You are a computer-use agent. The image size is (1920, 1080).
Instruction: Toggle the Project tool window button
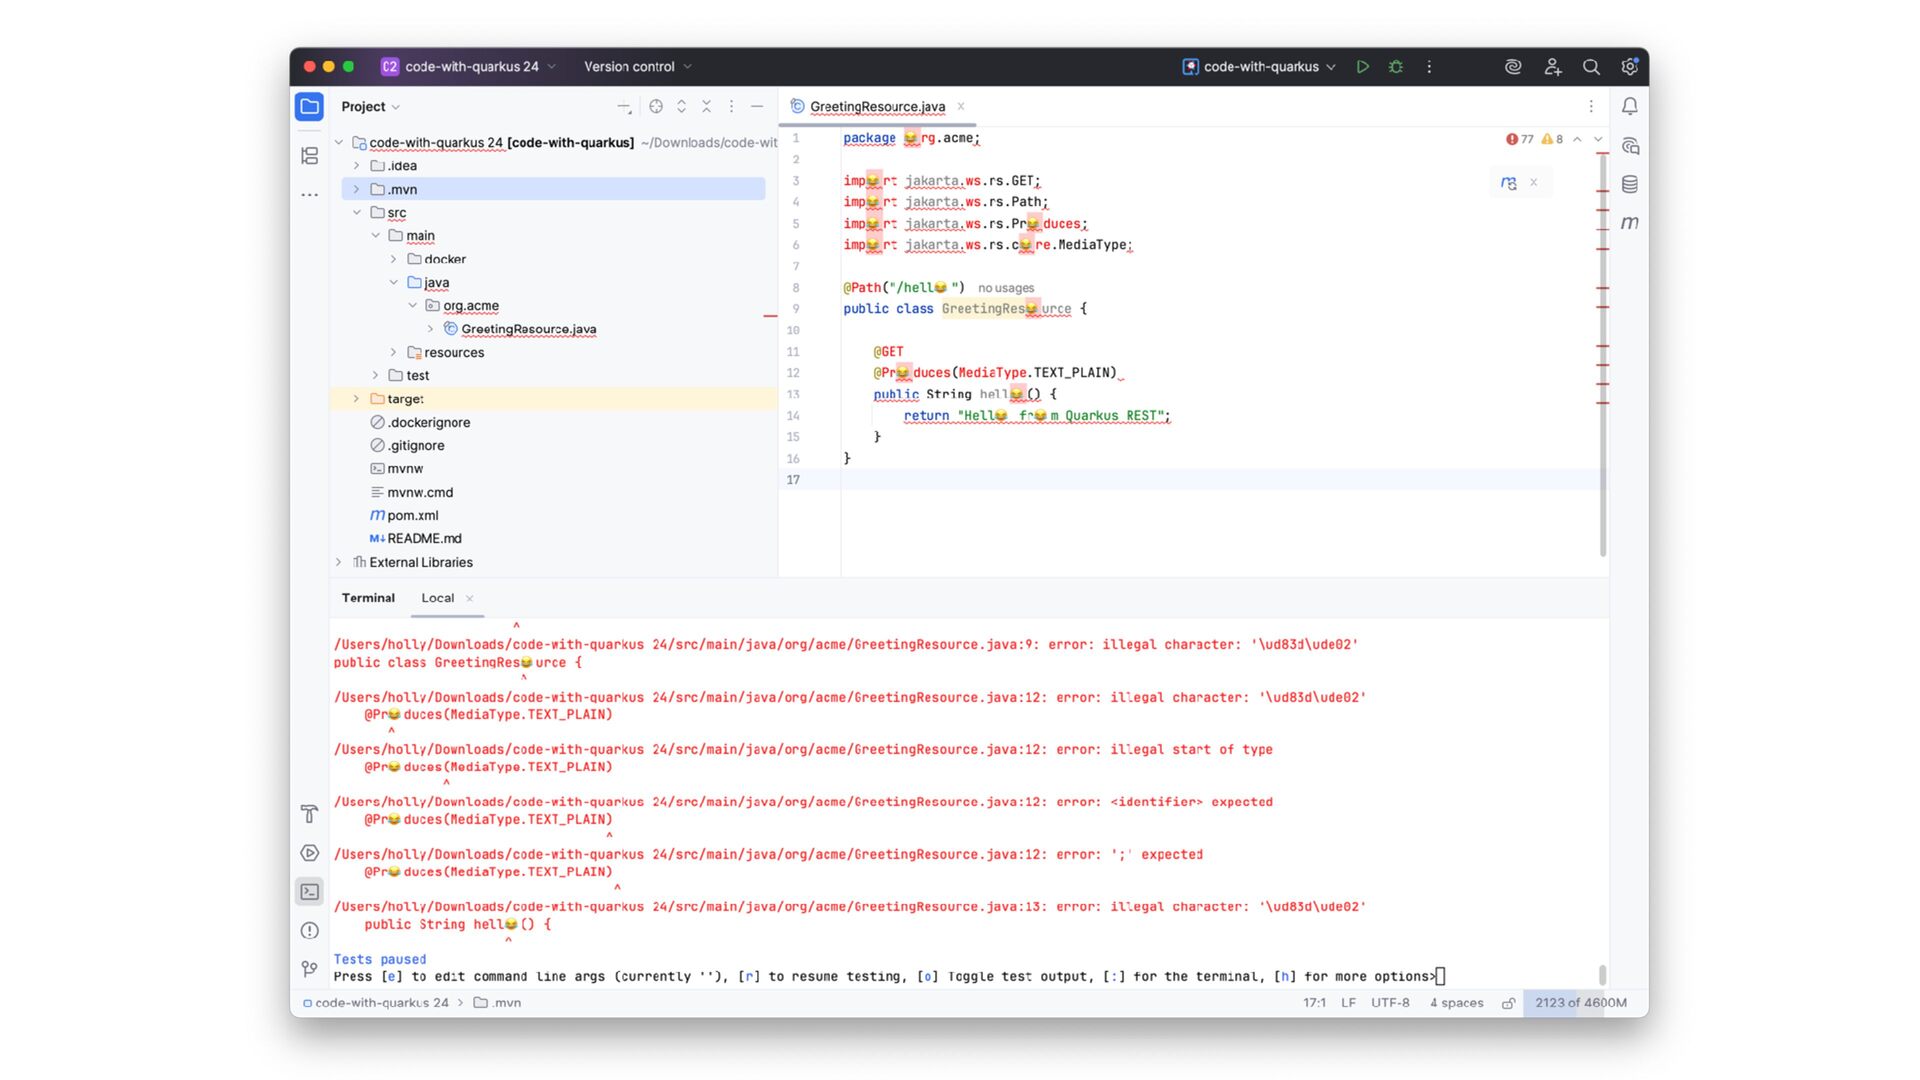pos(310,107)
